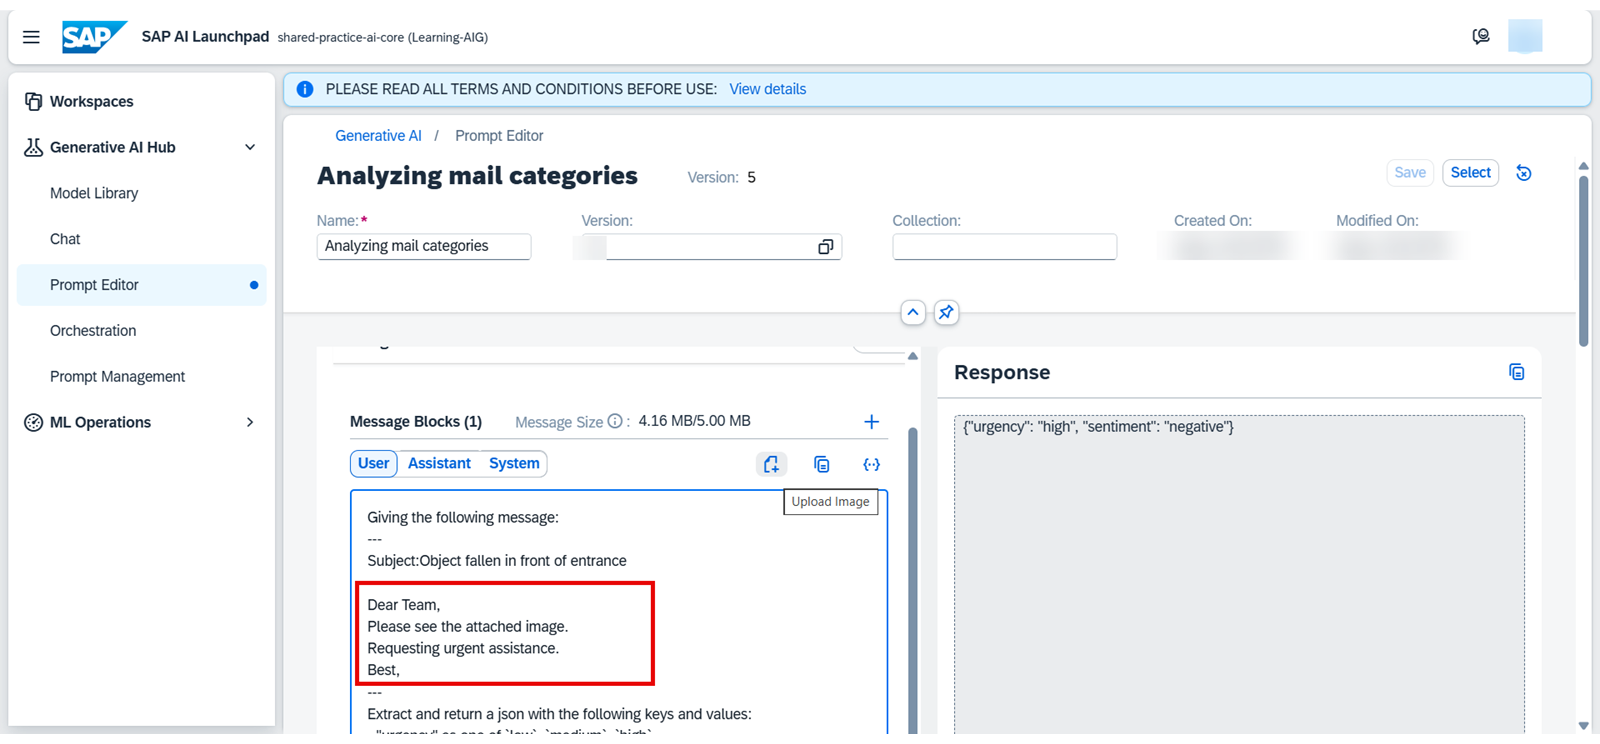
Task: Open the hamburger navigation menu
Action: 31,37
